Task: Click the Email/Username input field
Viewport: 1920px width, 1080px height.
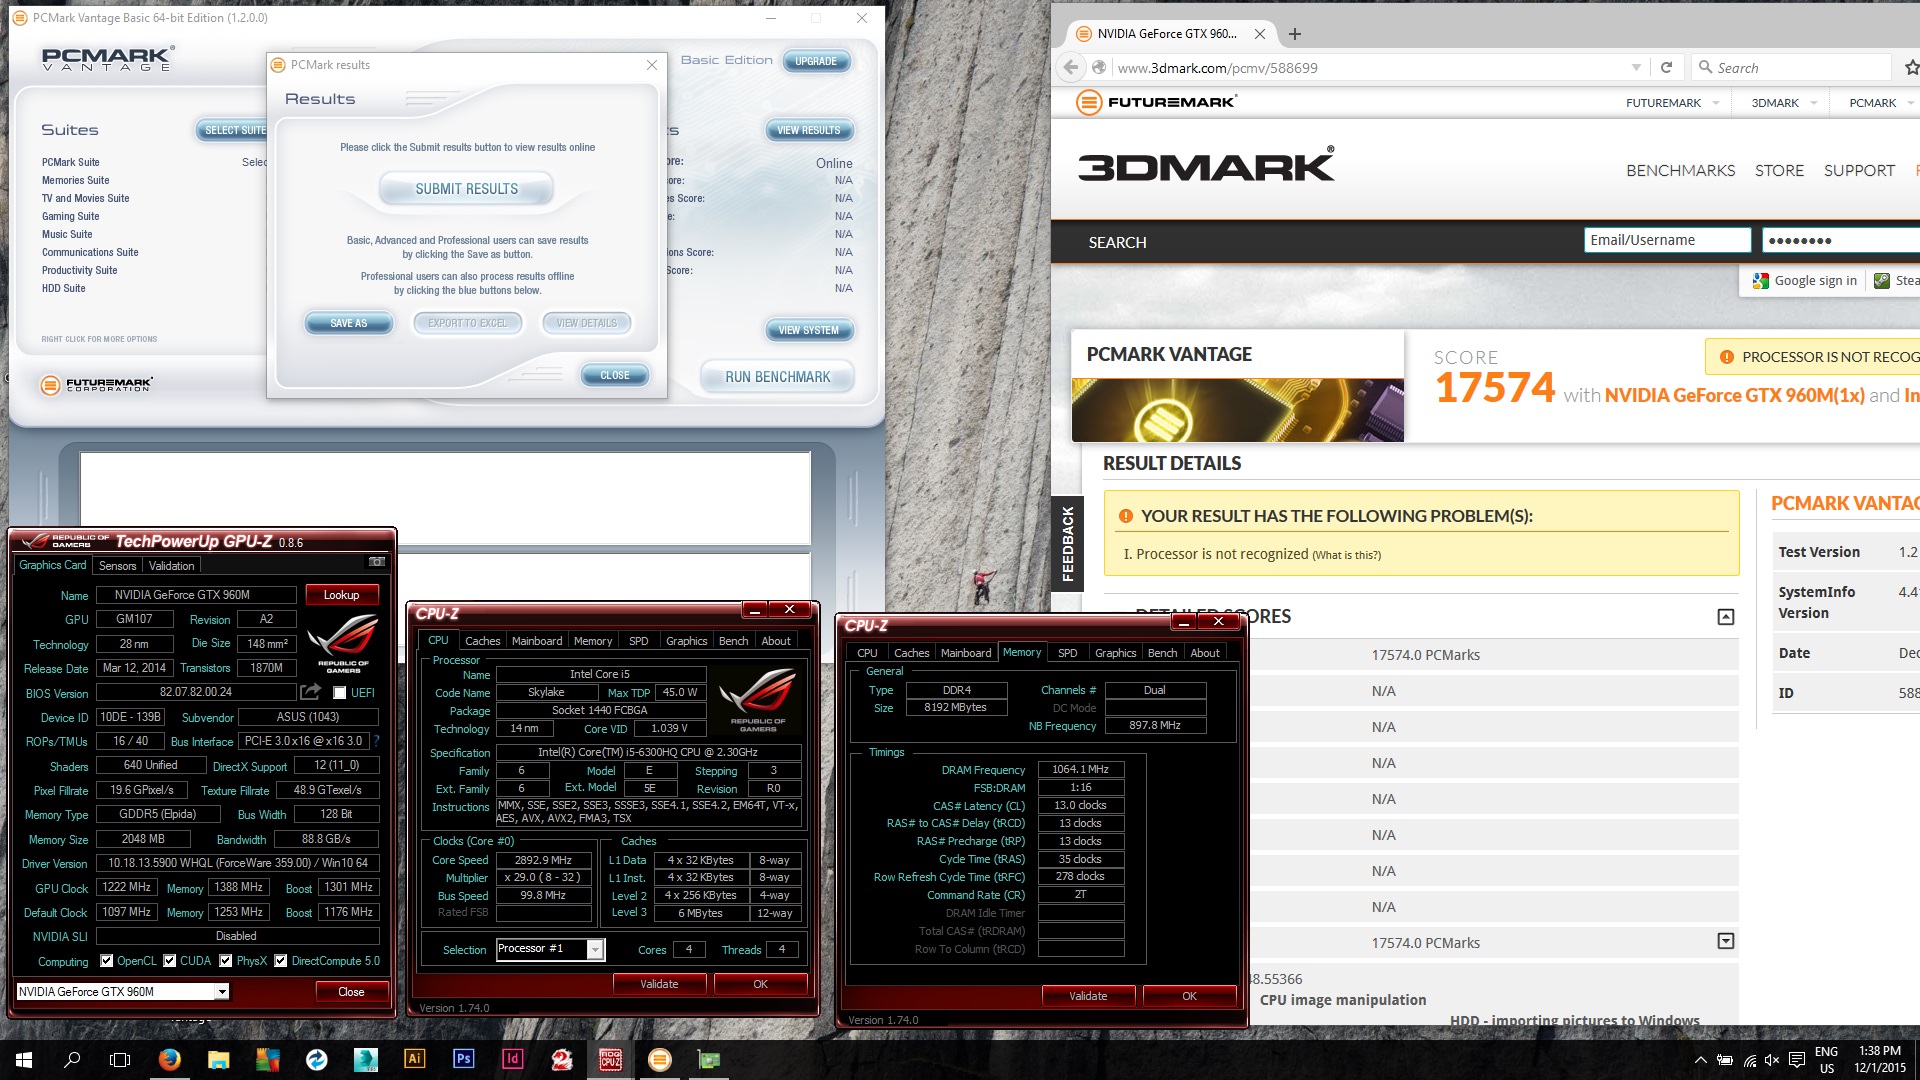Action: tap(1668, 240)
